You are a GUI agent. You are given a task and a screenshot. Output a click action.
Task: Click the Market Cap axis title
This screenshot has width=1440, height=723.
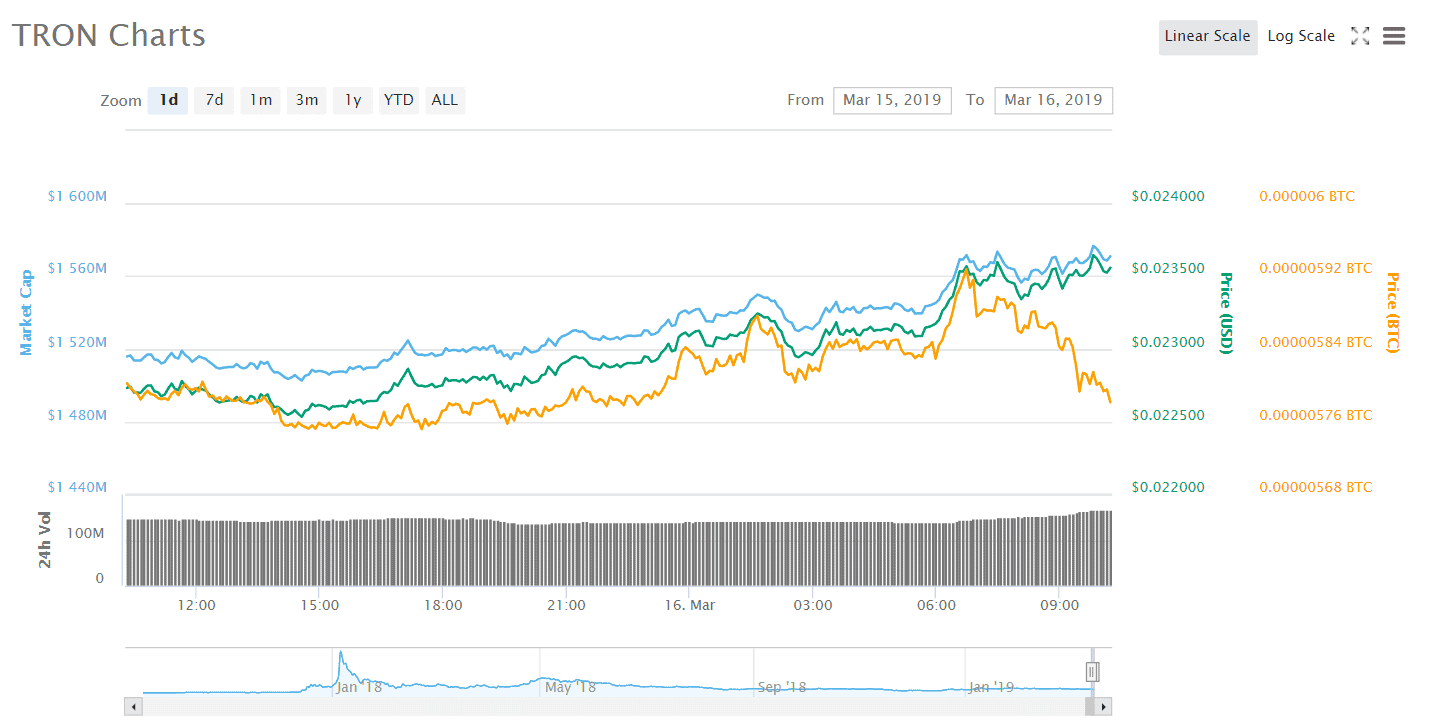click(x=26, y=312)
